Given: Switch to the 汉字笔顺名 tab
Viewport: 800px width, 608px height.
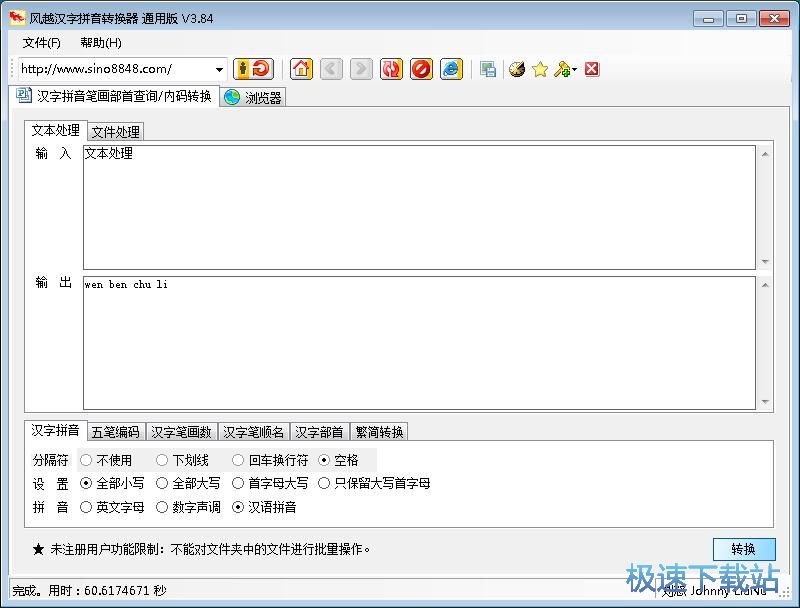Looking at the screenshot, I should 254,432.
